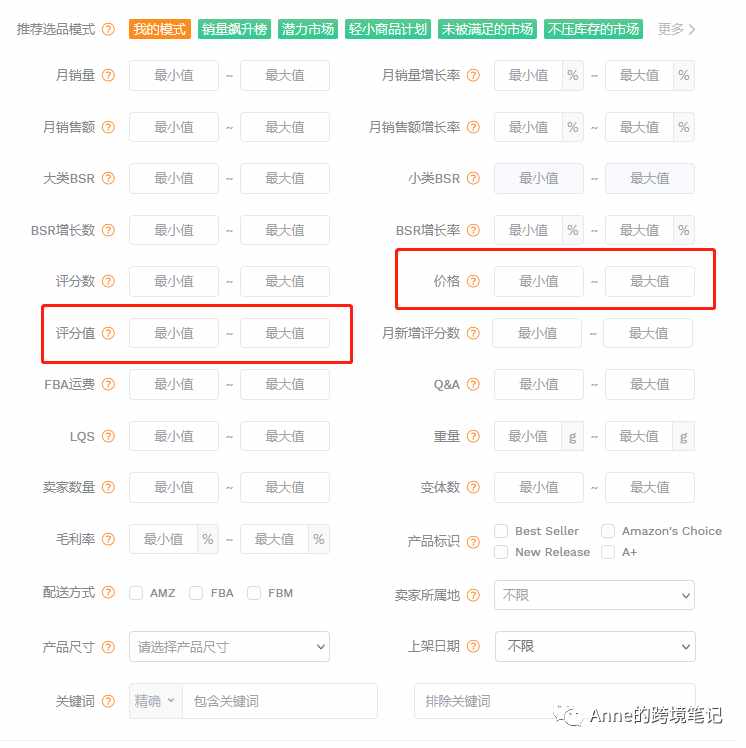Image resolution: width=746 pixels, height=748 pixels.
Task: Check the AMZ delivery checkbox
Action: click(x=136, y=593)
